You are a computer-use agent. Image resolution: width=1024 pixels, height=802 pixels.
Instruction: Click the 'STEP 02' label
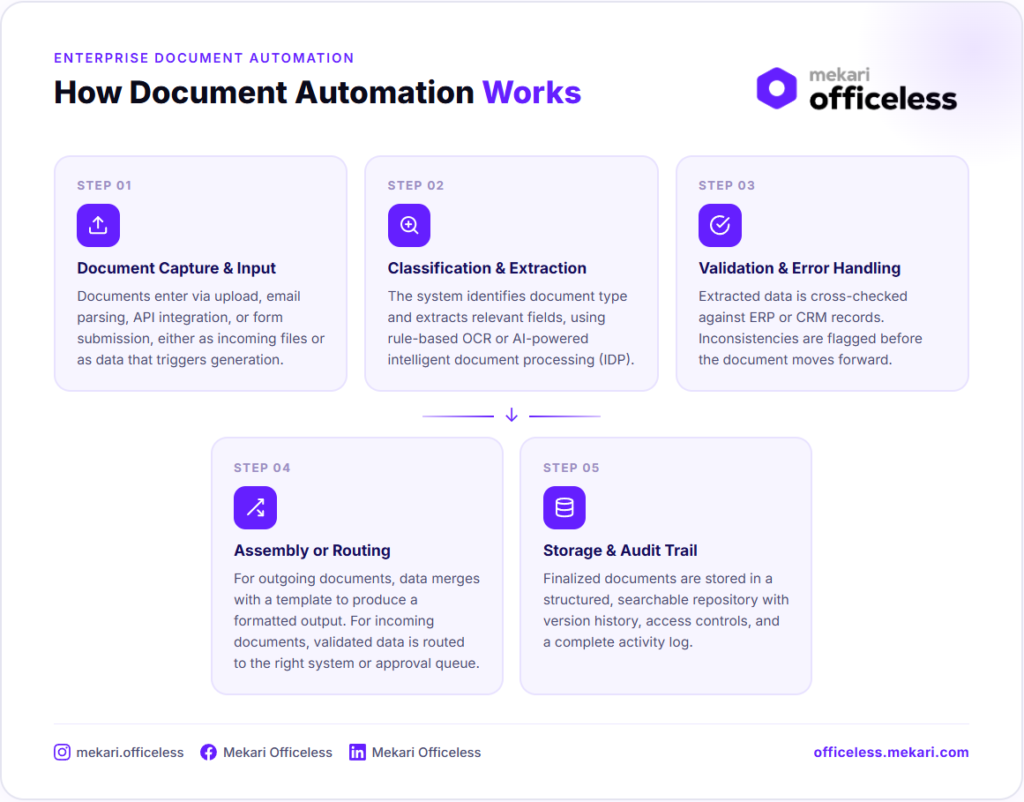pyautogui.click(x=416, y=185)
